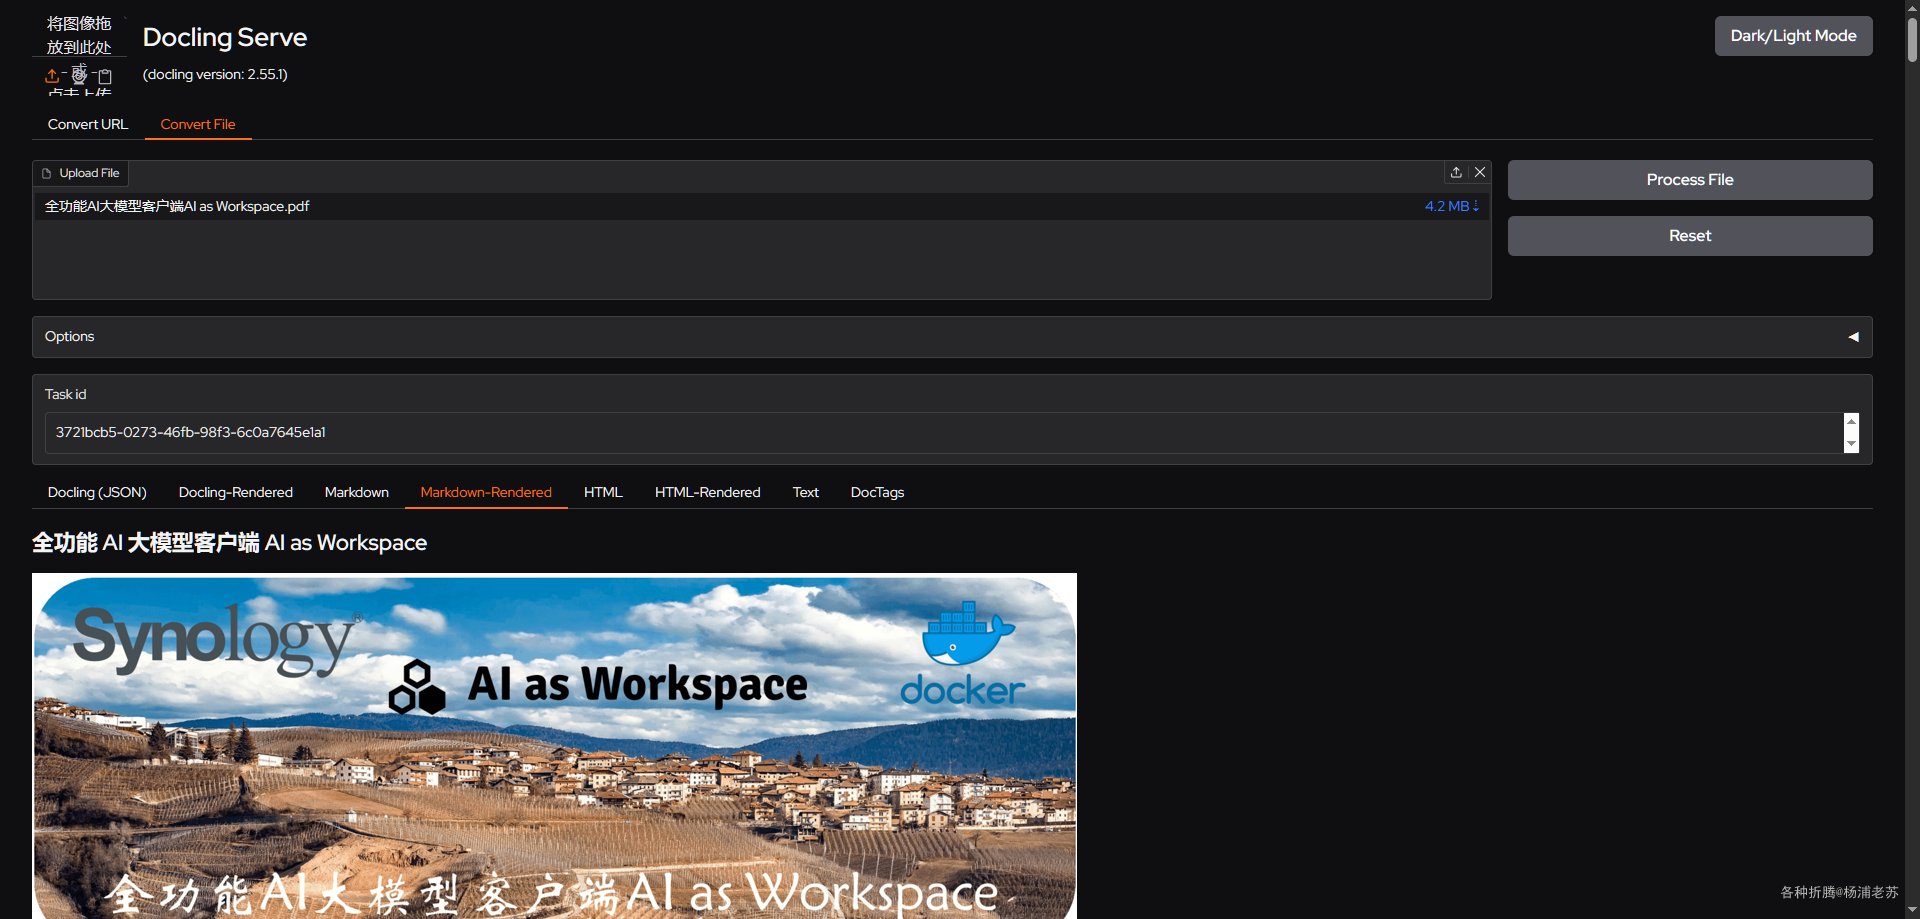This screenshot has height=919, width=1920.
Task: Click the Reset button
Action: pos(1690,236)
